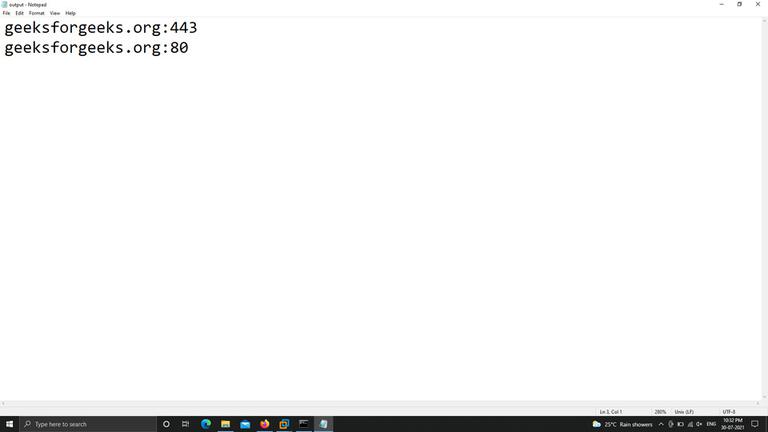Click the taskbar search box

[88, 424]
